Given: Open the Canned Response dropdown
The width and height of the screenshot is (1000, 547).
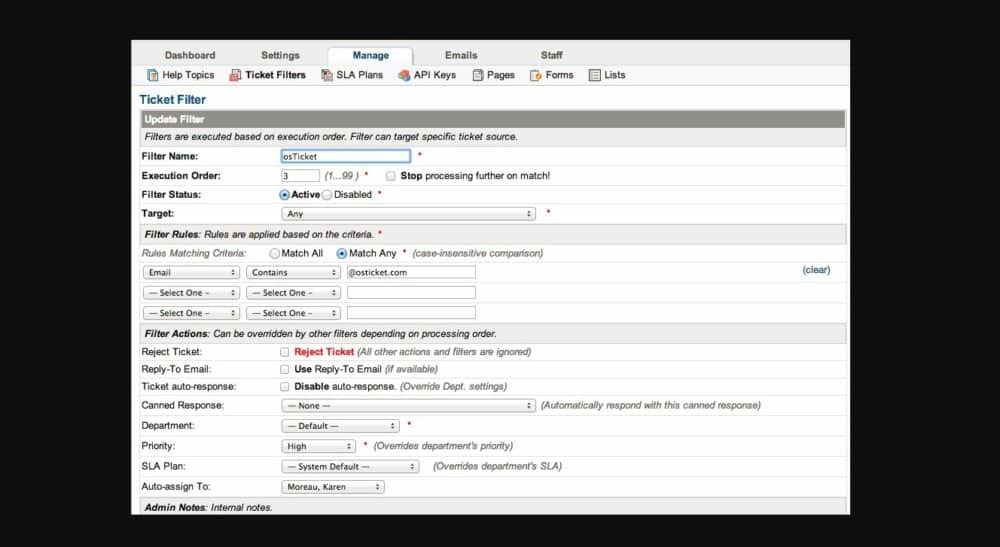Looking at the screenshot, I should 409,406.
